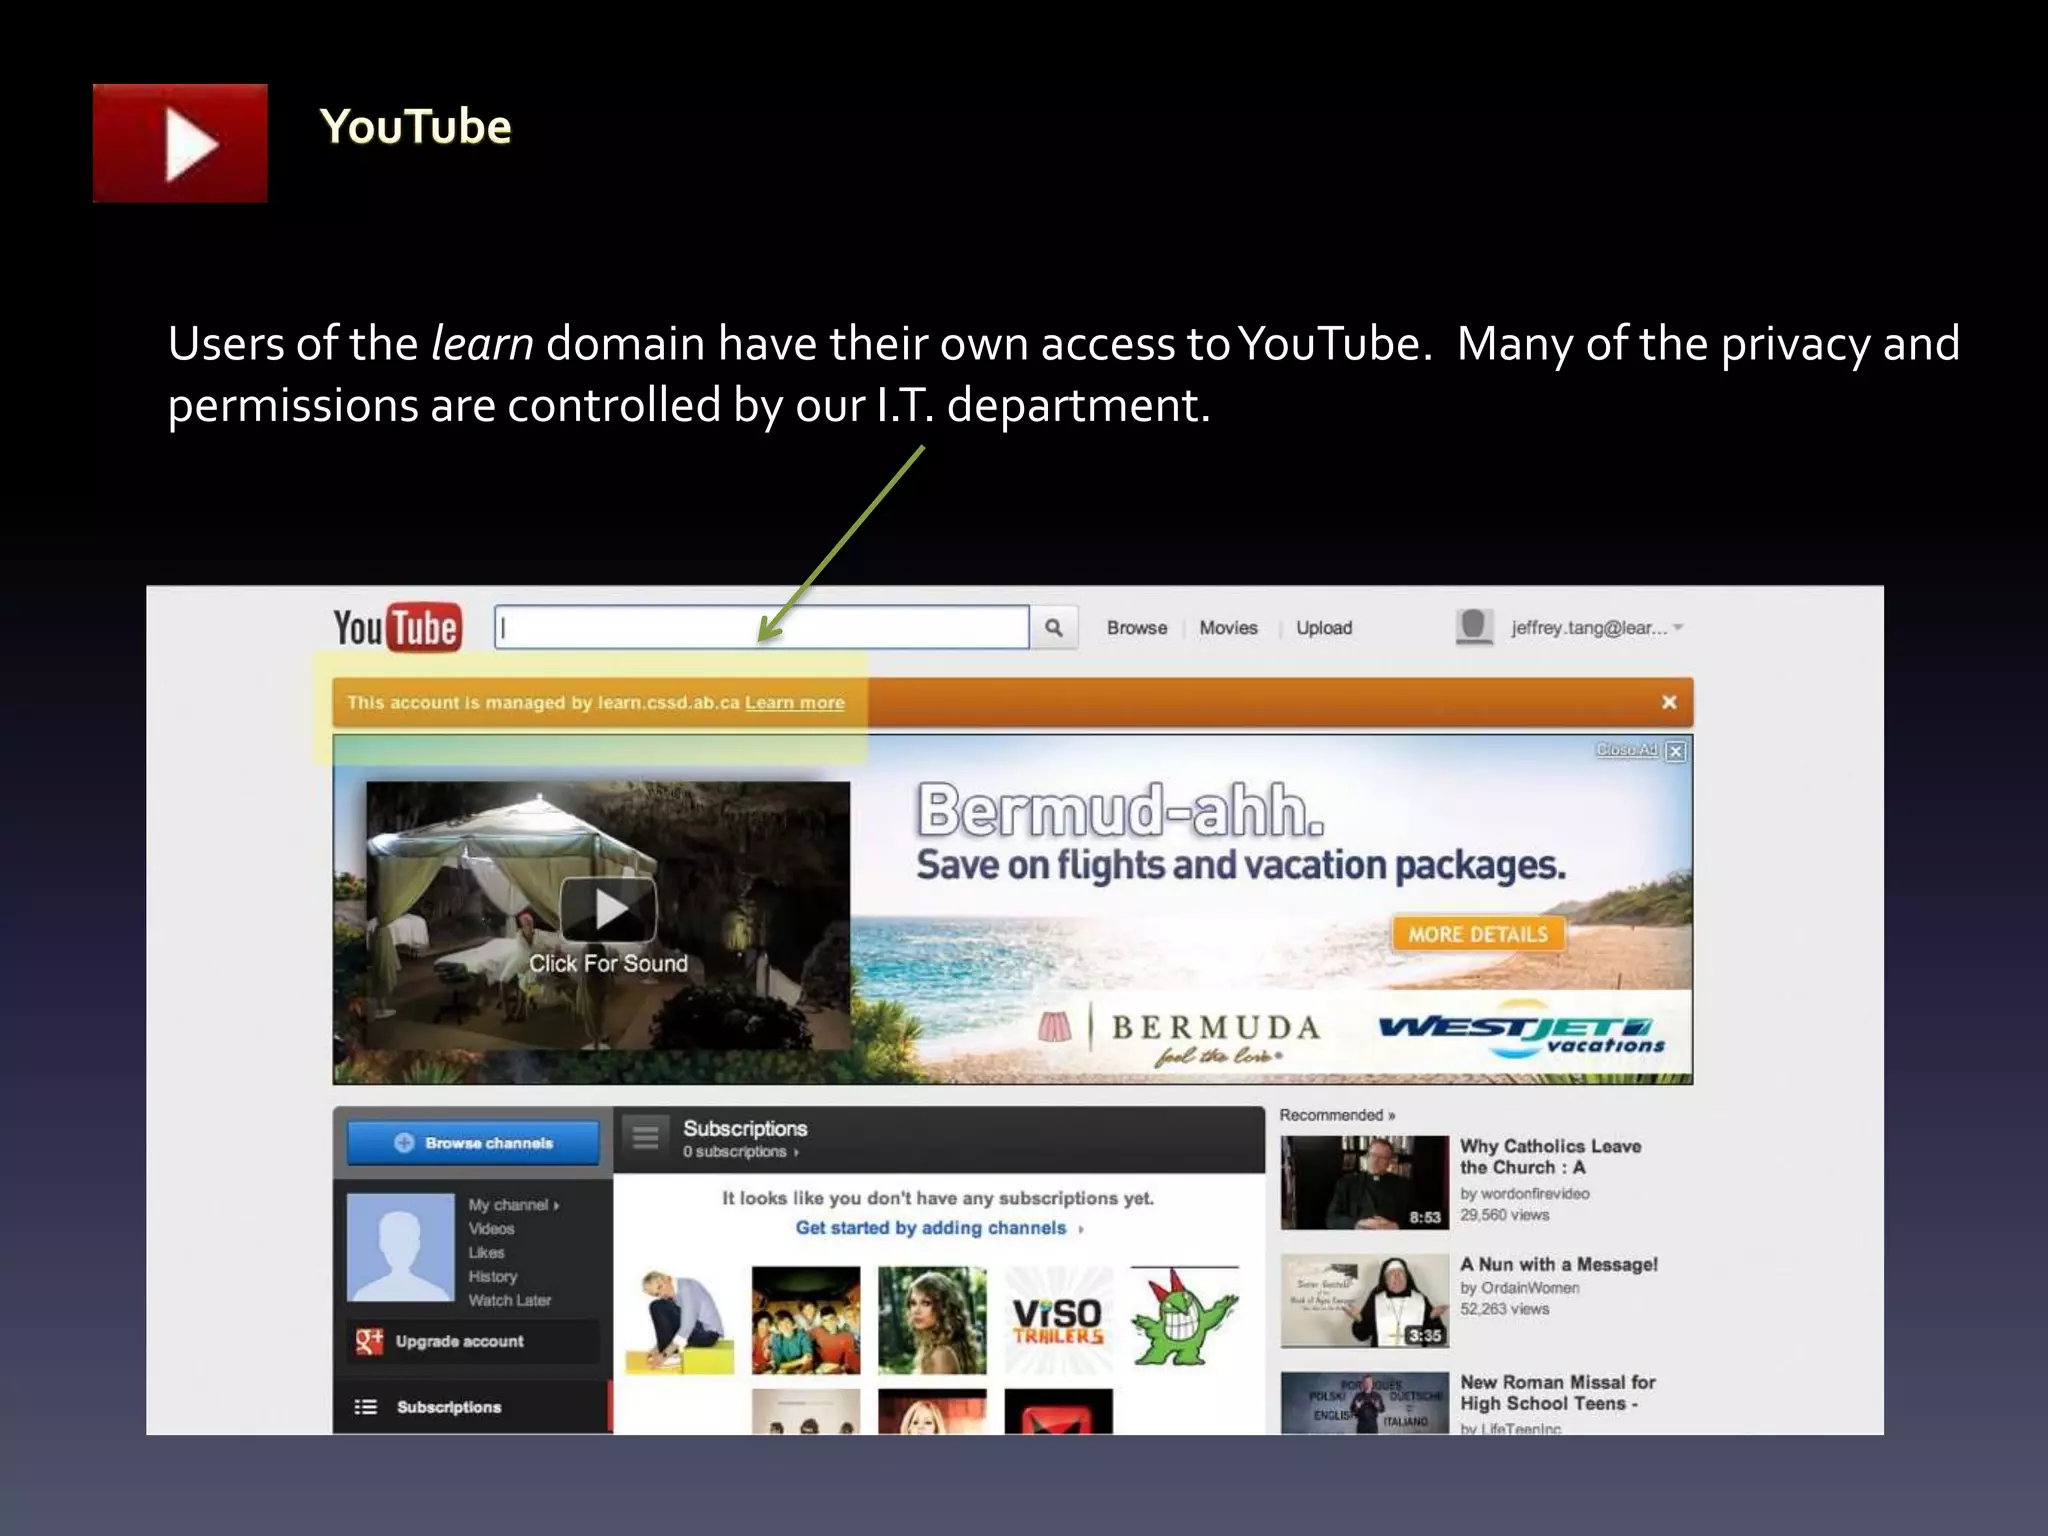Open the Subscriptions list menu icon

click(646, 1138)
